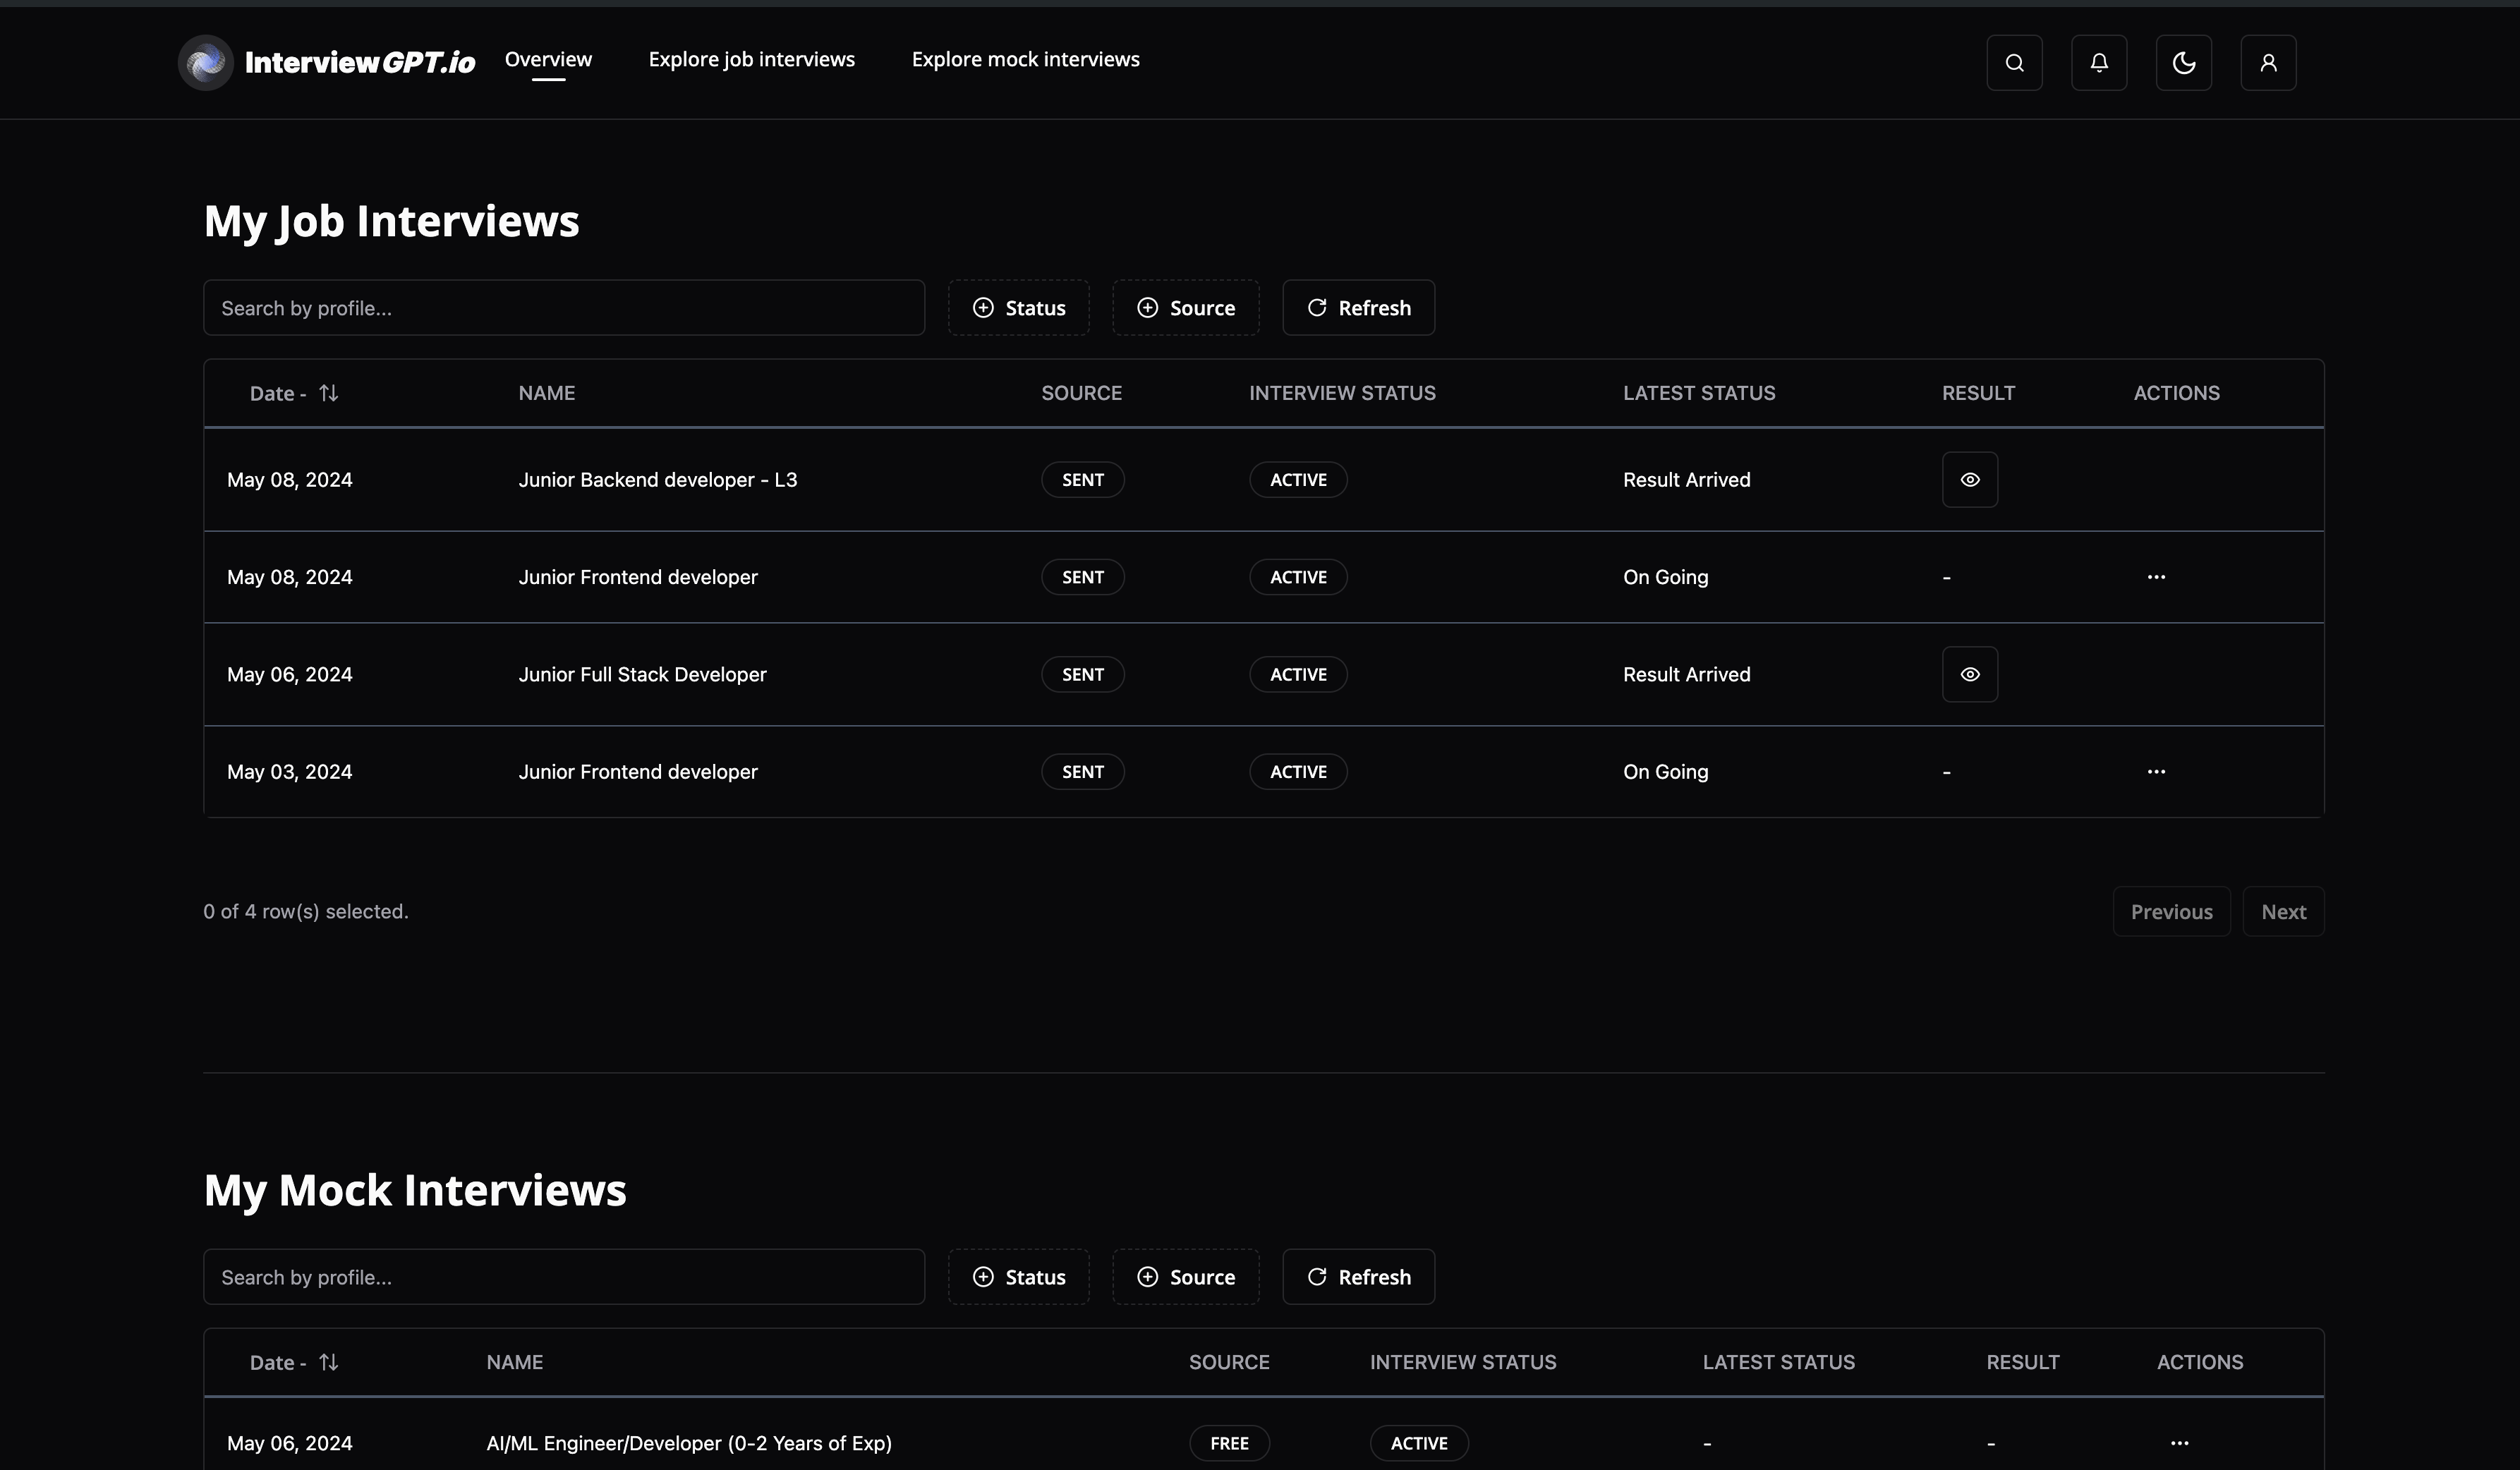
Task: Open the notifications bell
Action: tap(2099, 63)
